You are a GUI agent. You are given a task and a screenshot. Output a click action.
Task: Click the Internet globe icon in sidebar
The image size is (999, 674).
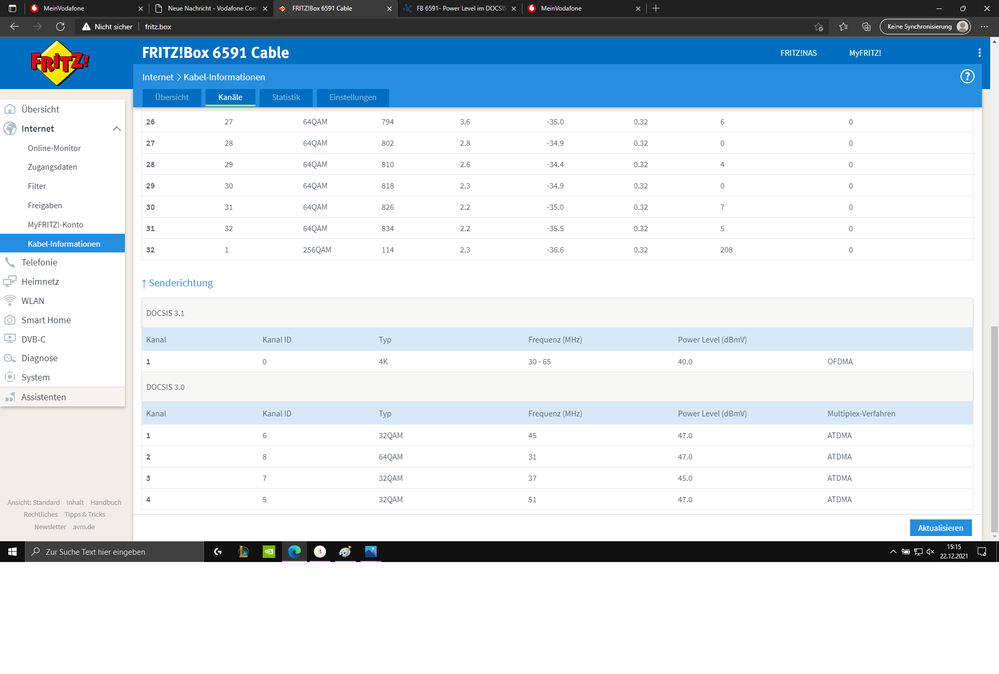click(10, 128)
